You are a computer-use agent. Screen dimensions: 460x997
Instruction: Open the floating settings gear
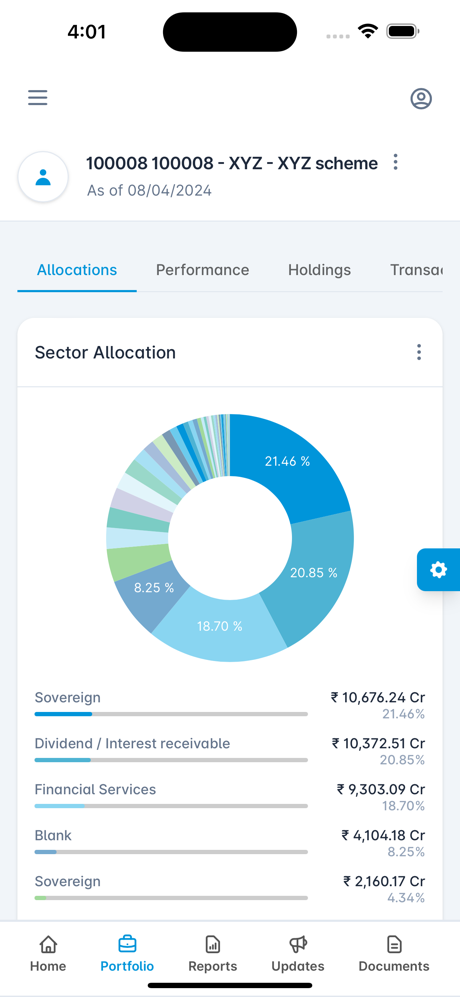coord(438,570)
